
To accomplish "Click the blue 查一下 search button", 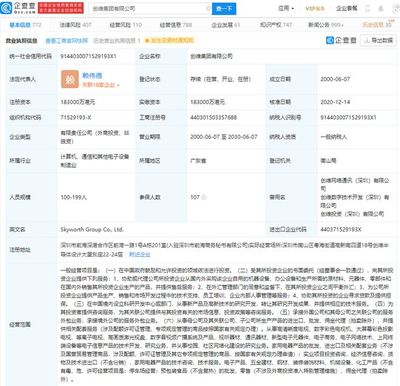I will click(224, 8).
